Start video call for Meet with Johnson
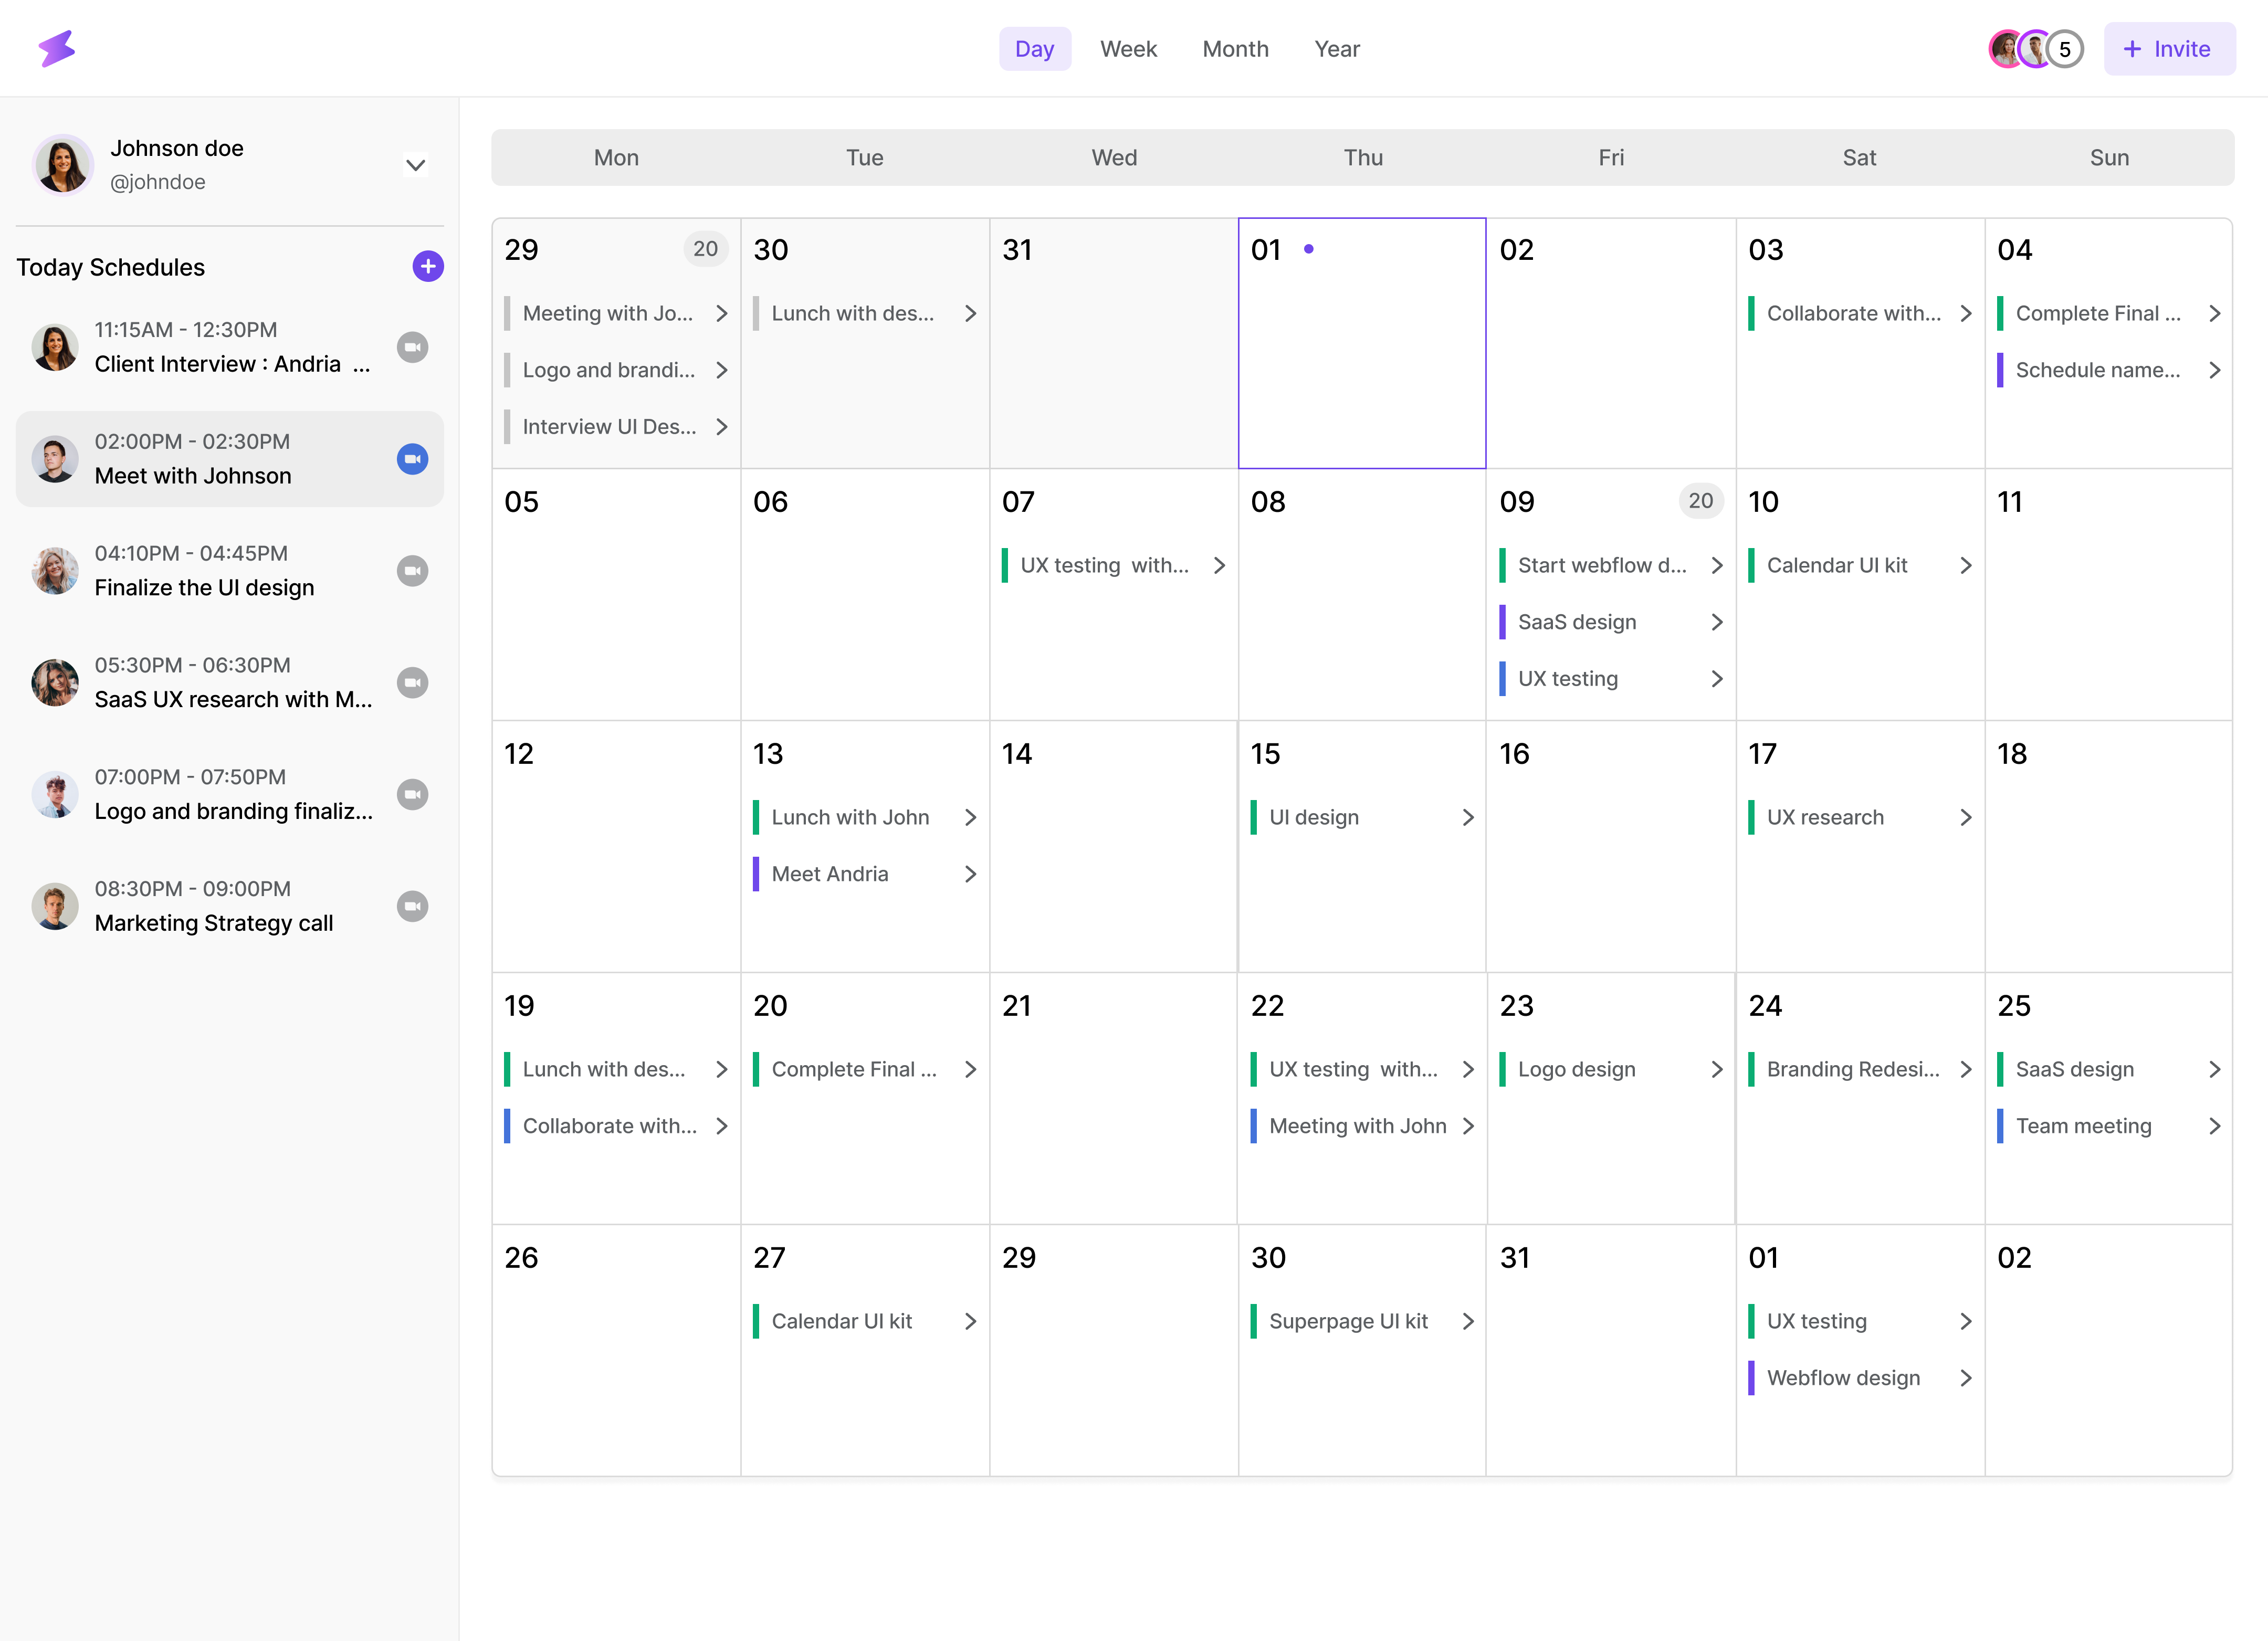The height and width of the screenshot is (1641, 2268). [413, 459]
